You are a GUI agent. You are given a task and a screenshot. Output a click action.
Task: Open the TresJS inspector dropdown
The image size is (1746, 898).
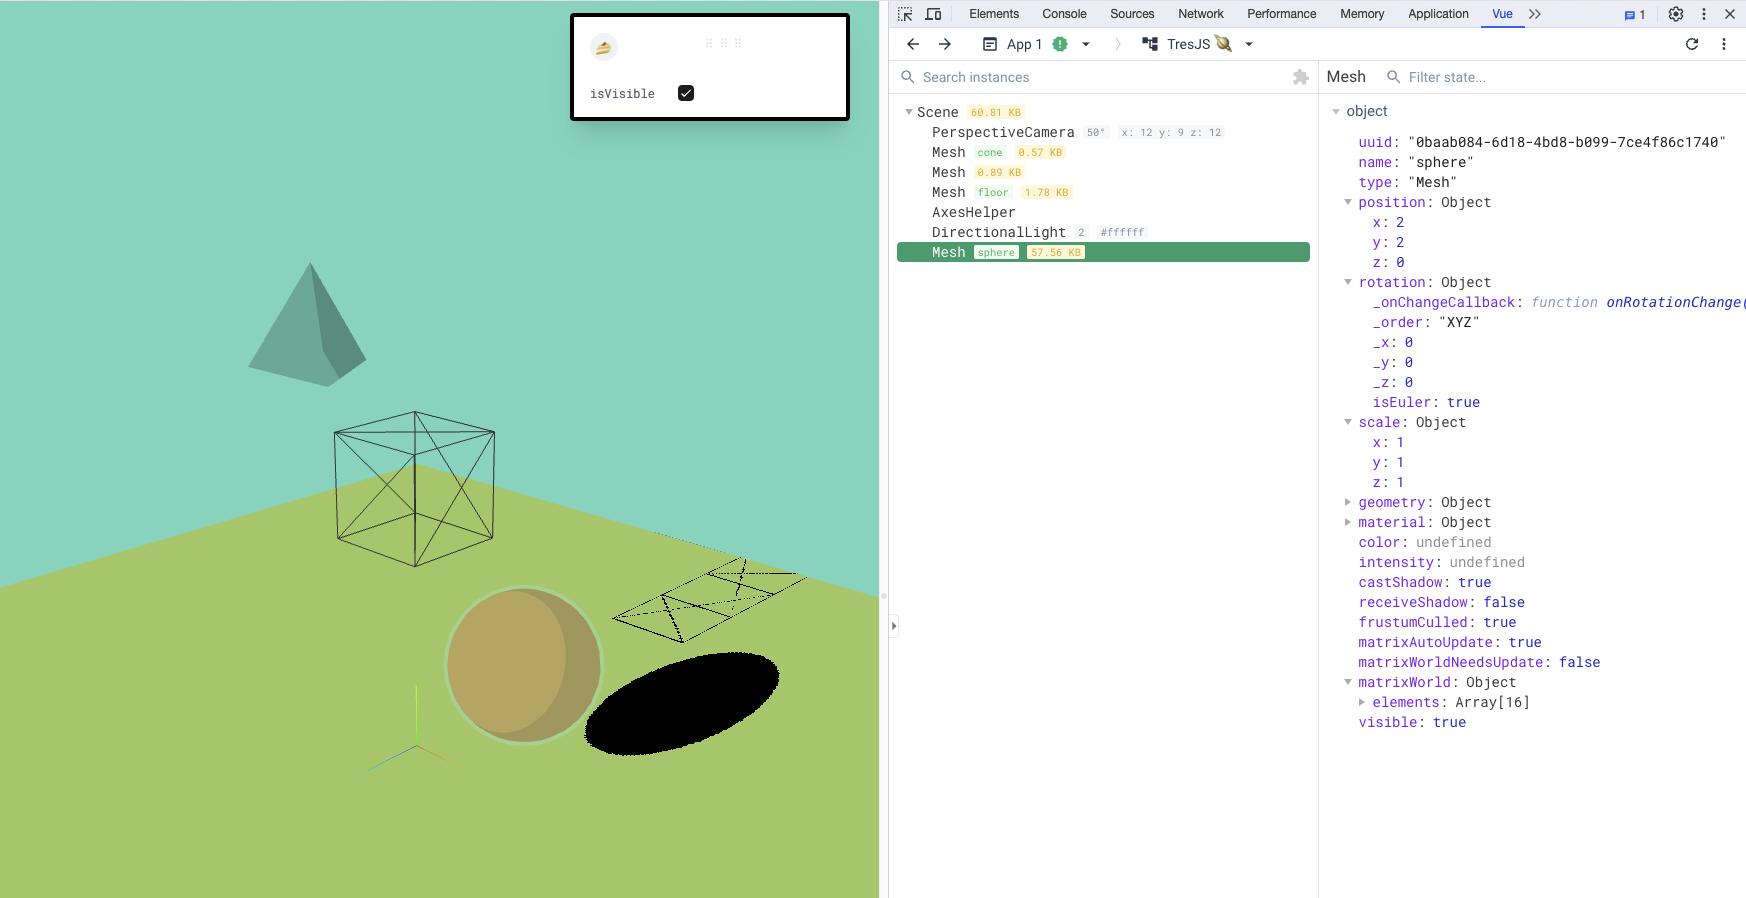point(1248,44)
